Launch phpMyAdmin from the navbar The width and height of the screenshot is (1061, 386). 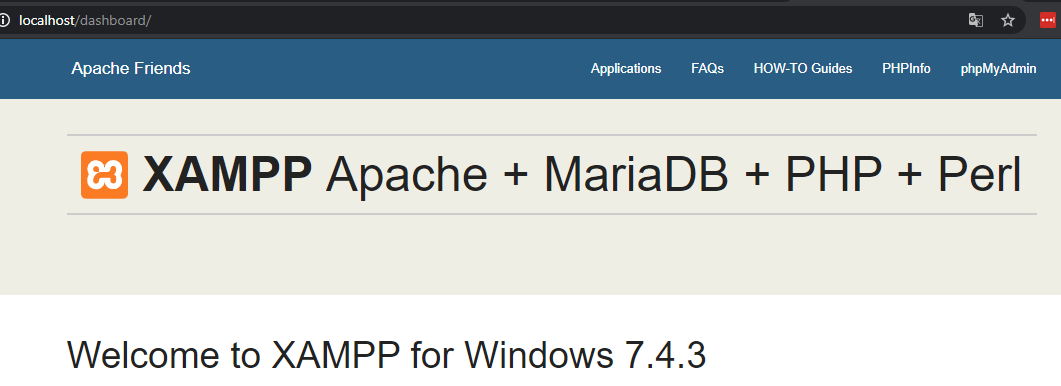click(998, 68)
